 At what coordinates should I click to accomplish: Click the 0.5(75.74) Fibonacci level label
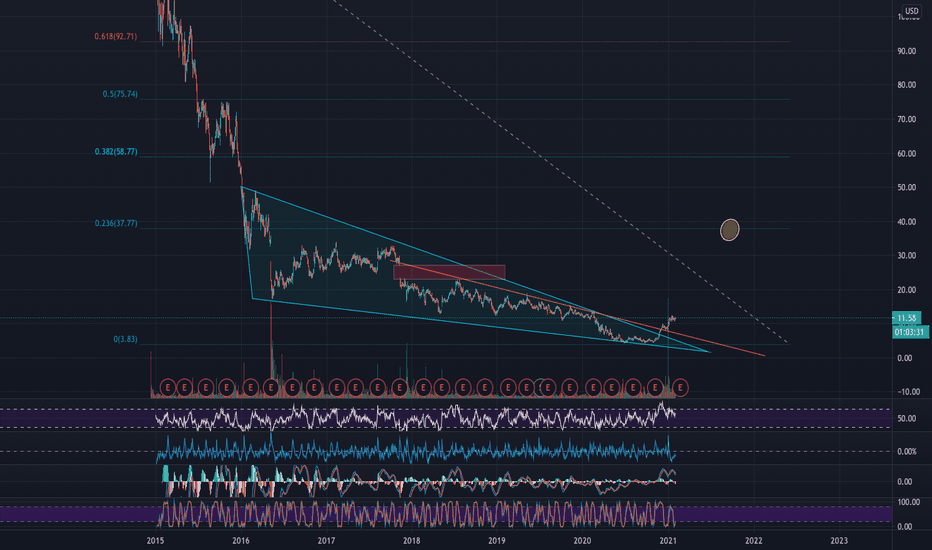pos(120,94)
